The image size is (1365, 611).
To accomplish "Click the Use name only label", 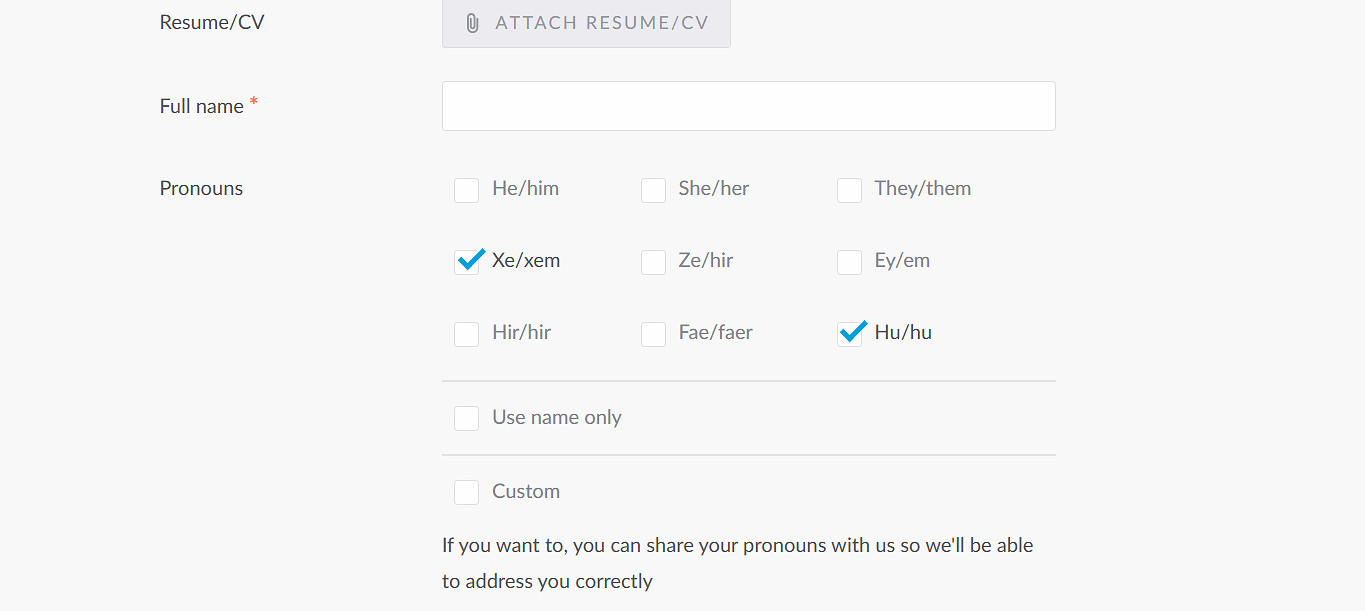I will (x=556, y=418).
